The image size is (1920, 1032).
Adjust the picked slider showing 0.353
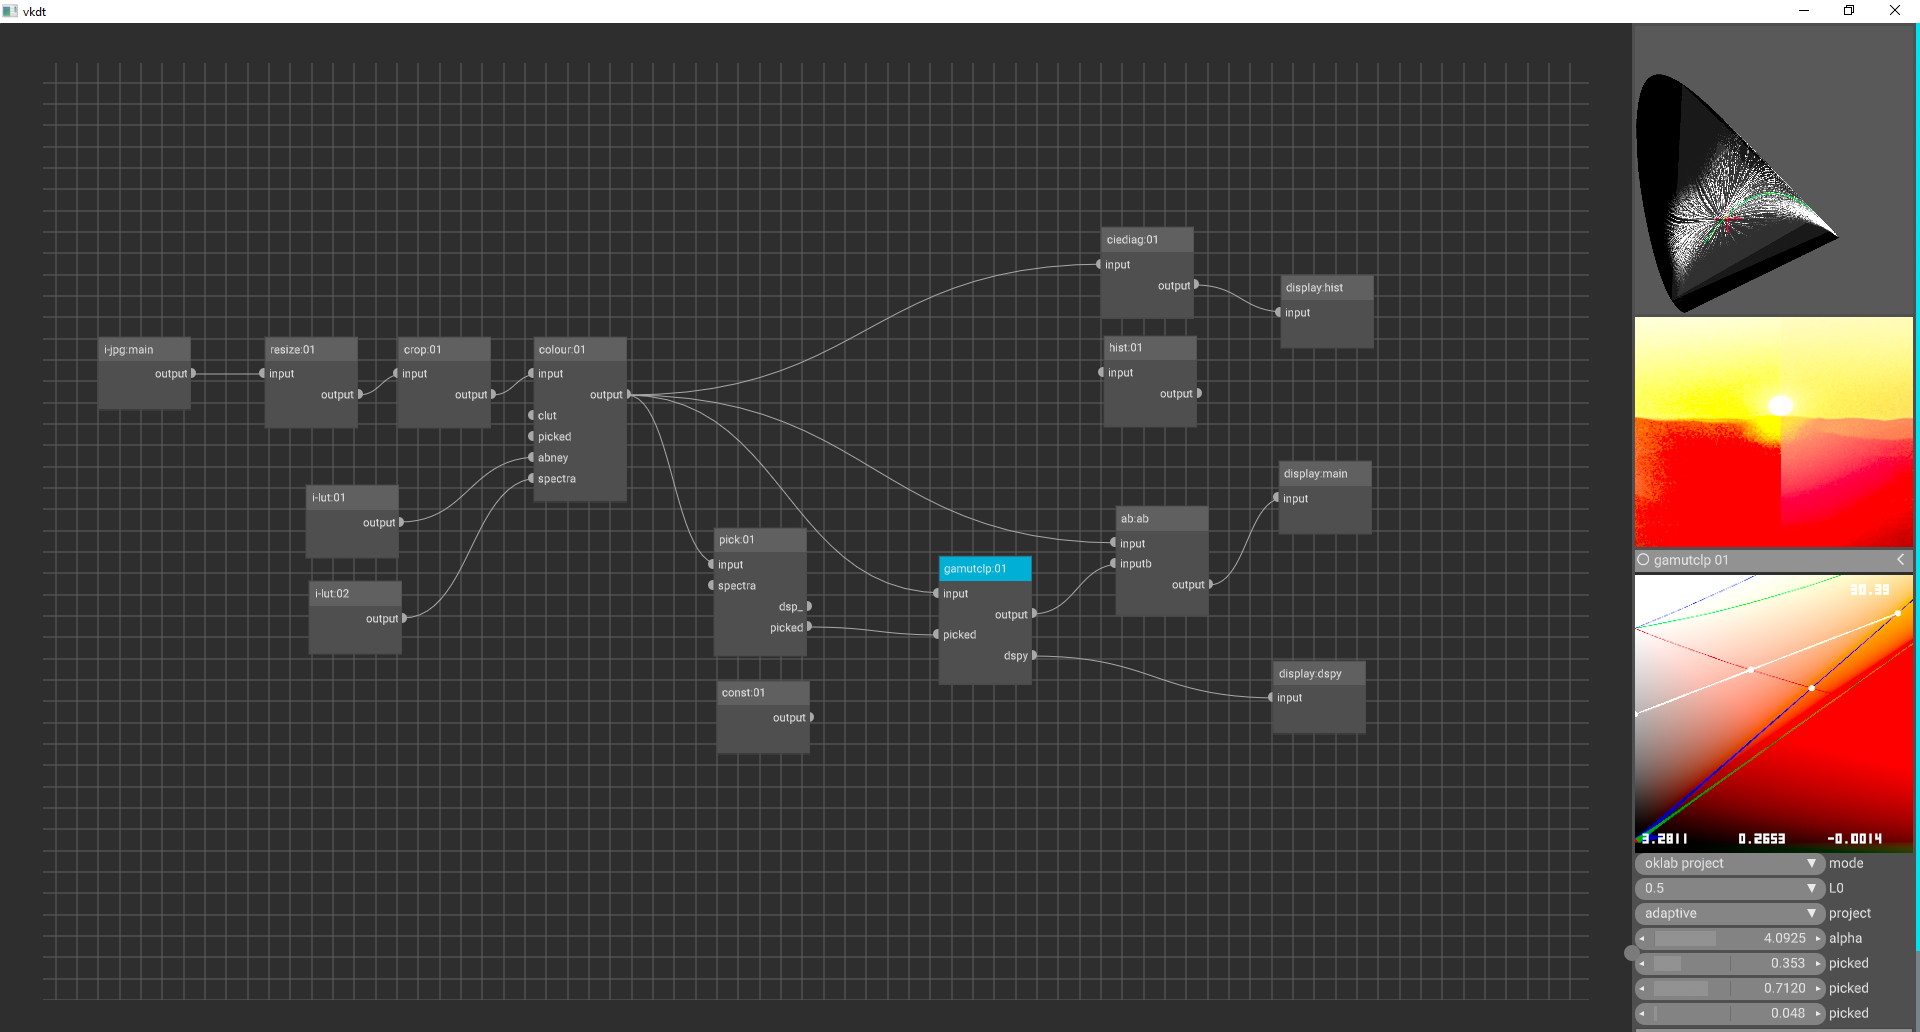coord(1729,963)
